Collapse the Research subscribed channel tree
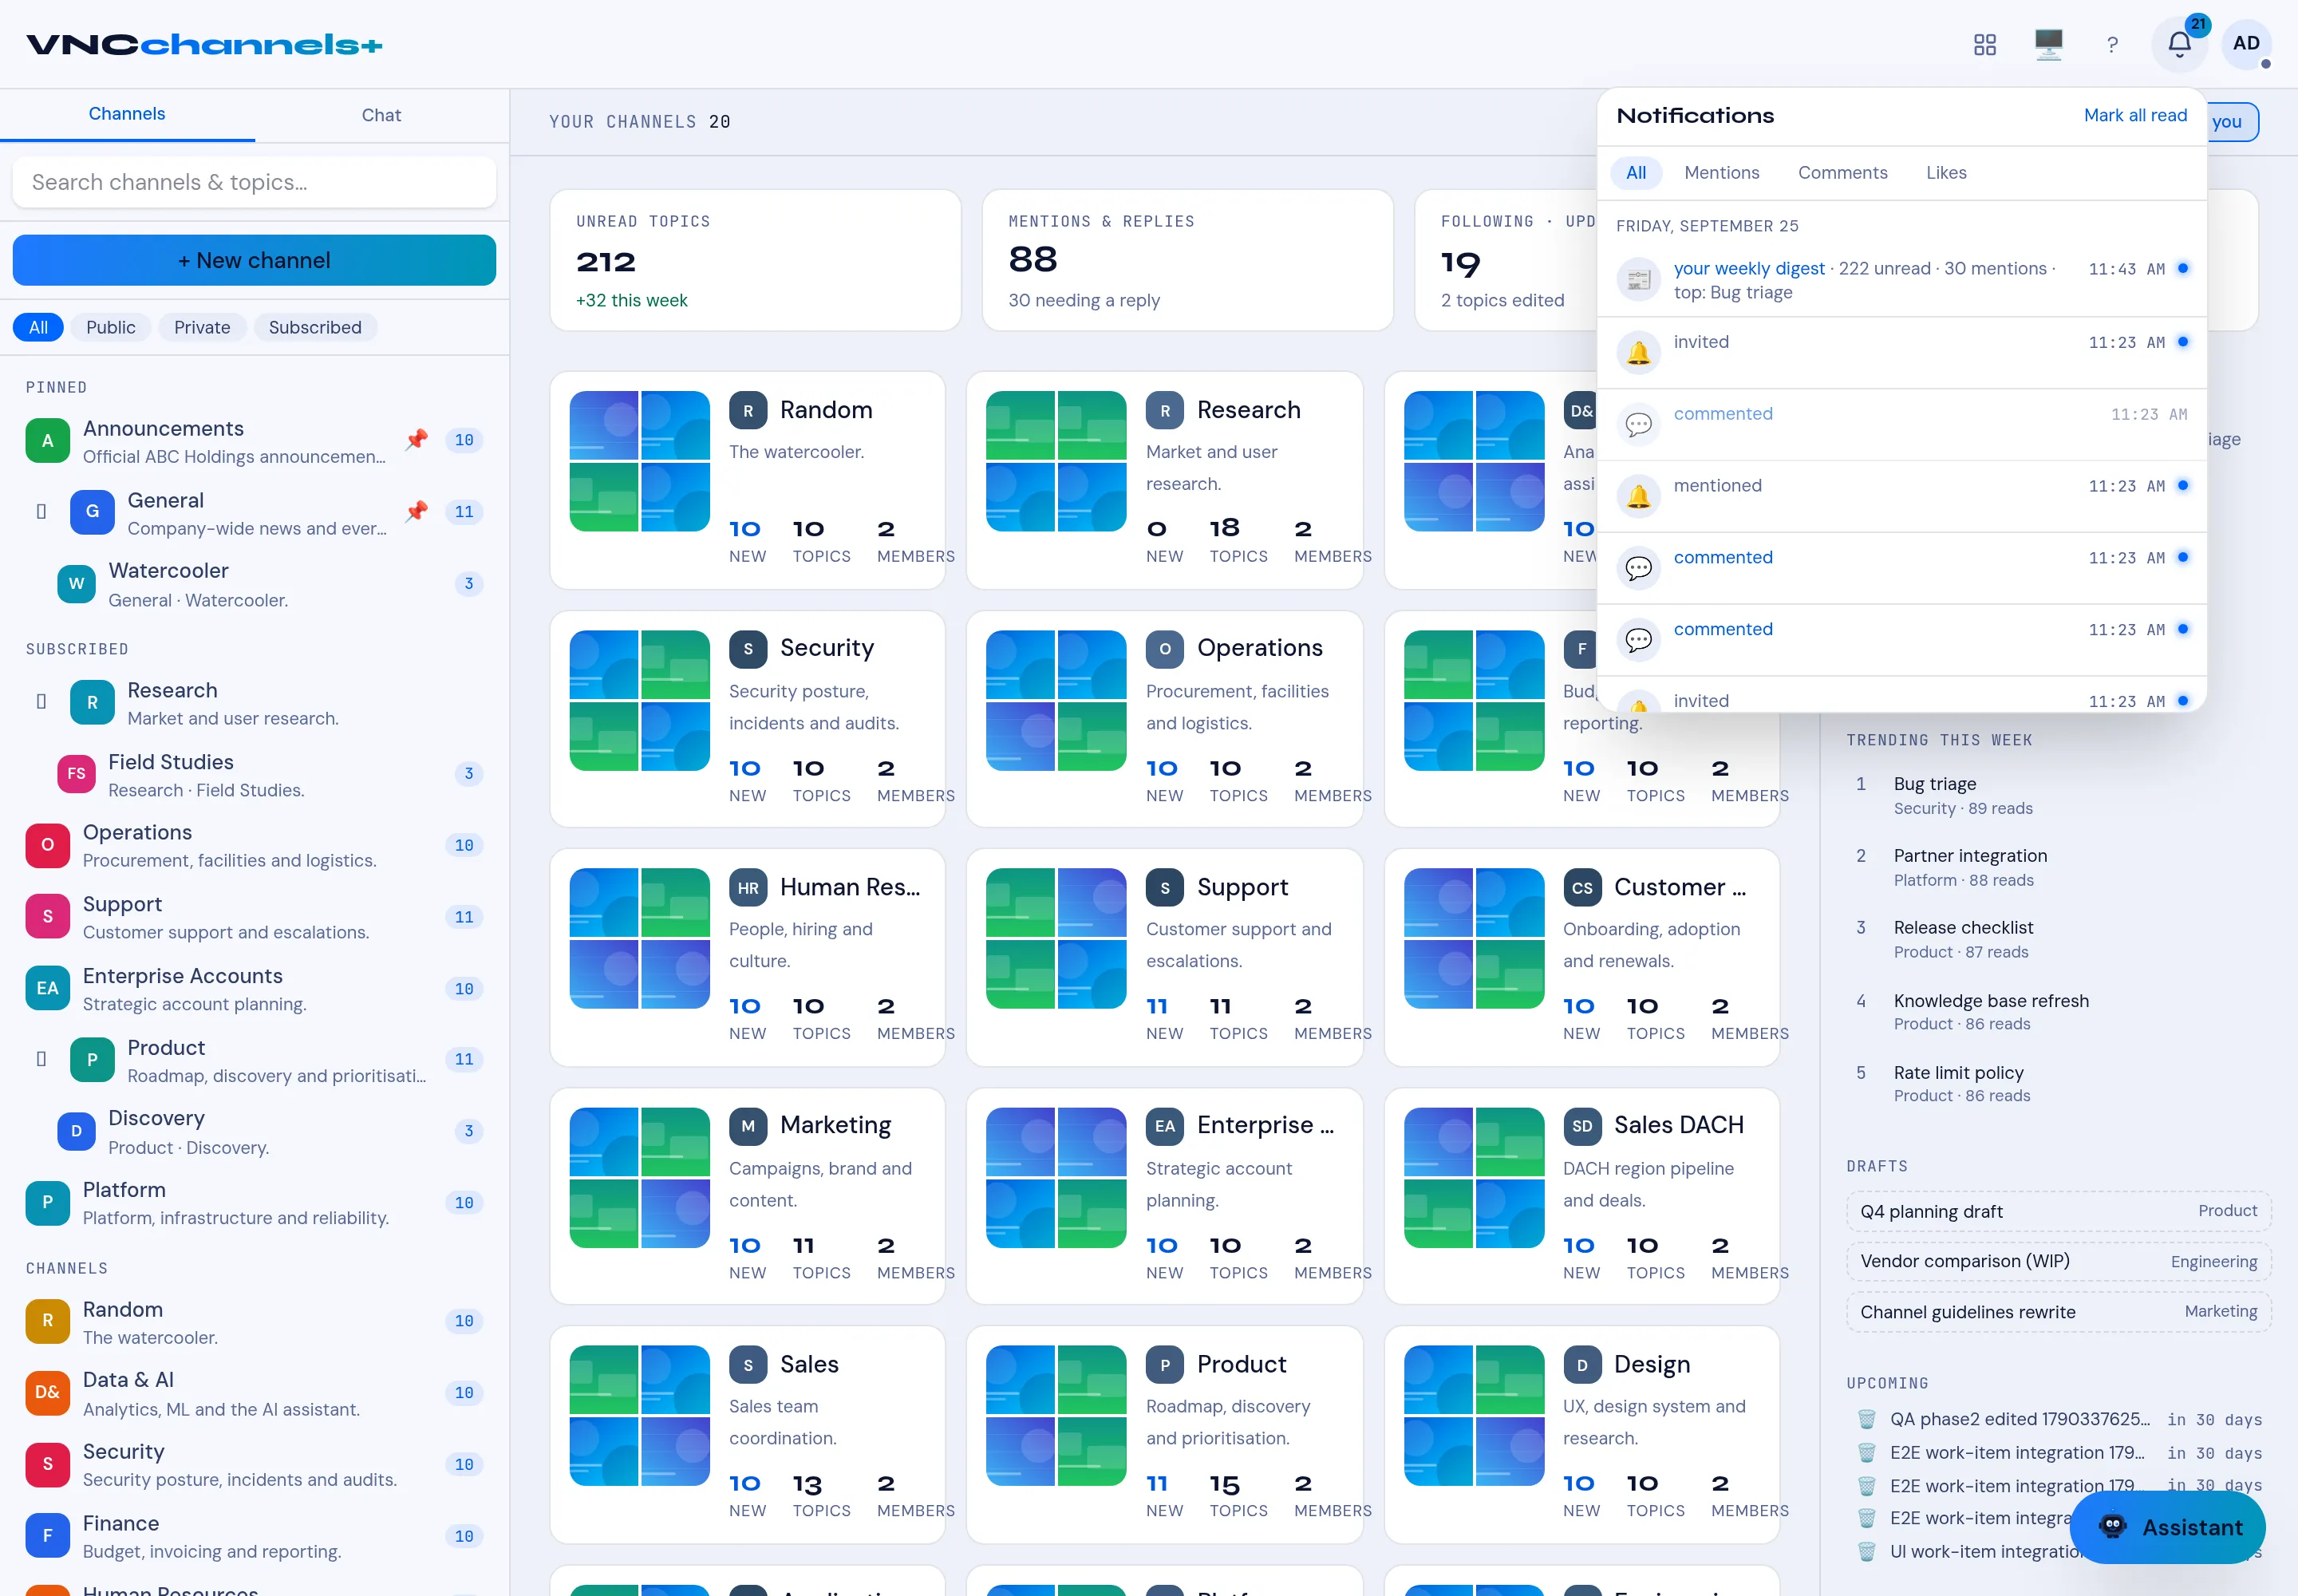2298x1596 pixels. click(41, 701)
